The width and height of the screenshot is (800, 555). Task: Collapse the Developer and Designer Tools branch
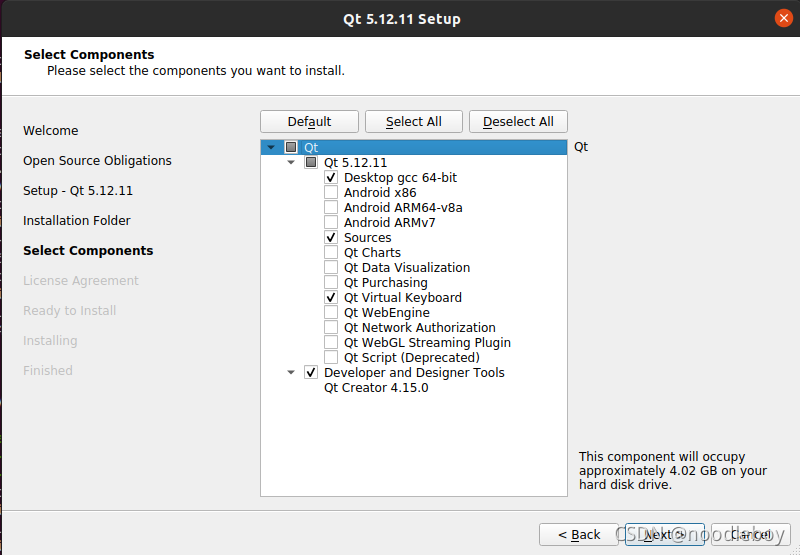click(291, 372)
